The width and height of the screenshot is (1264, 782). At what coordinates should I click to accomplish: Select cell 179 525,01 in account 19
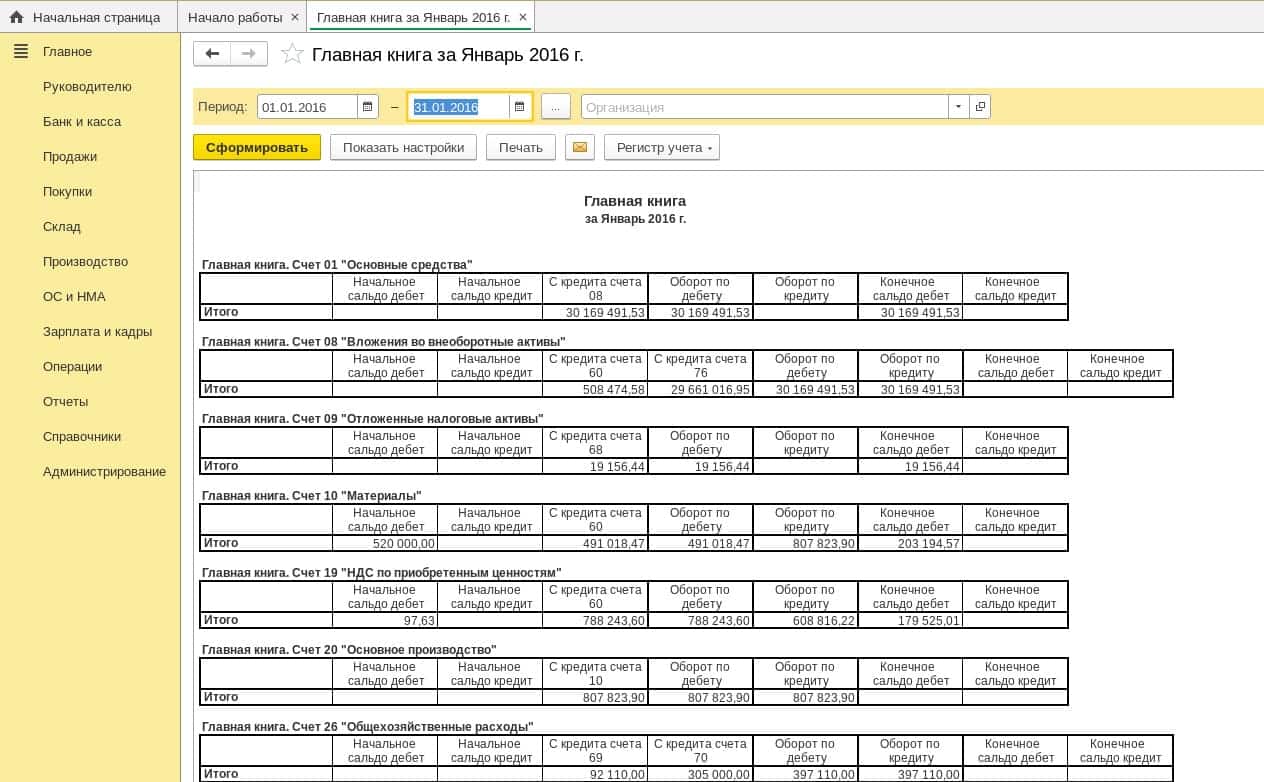910,620
